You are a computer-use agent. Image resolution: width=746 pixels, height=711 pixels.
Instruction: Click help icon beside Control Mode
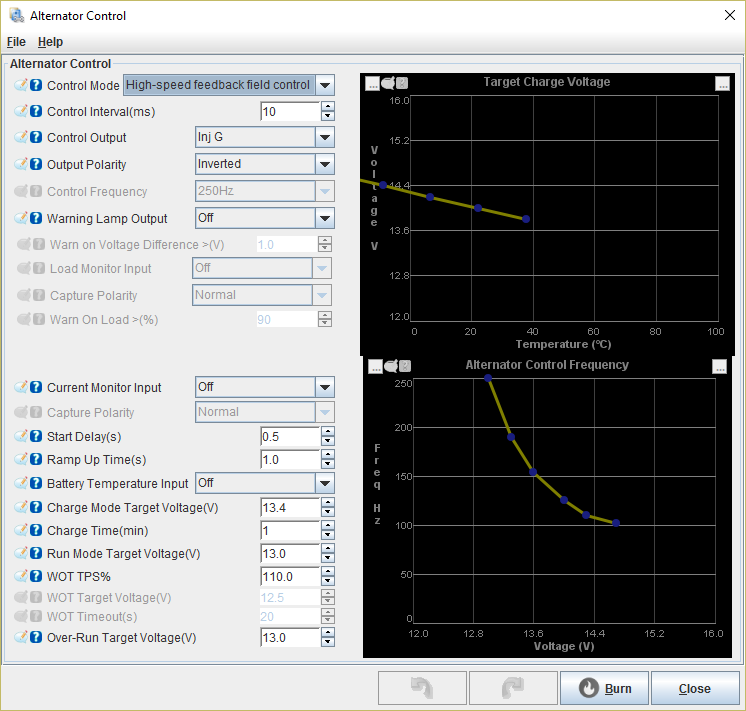pyautogui.click(x=36, y=86)
